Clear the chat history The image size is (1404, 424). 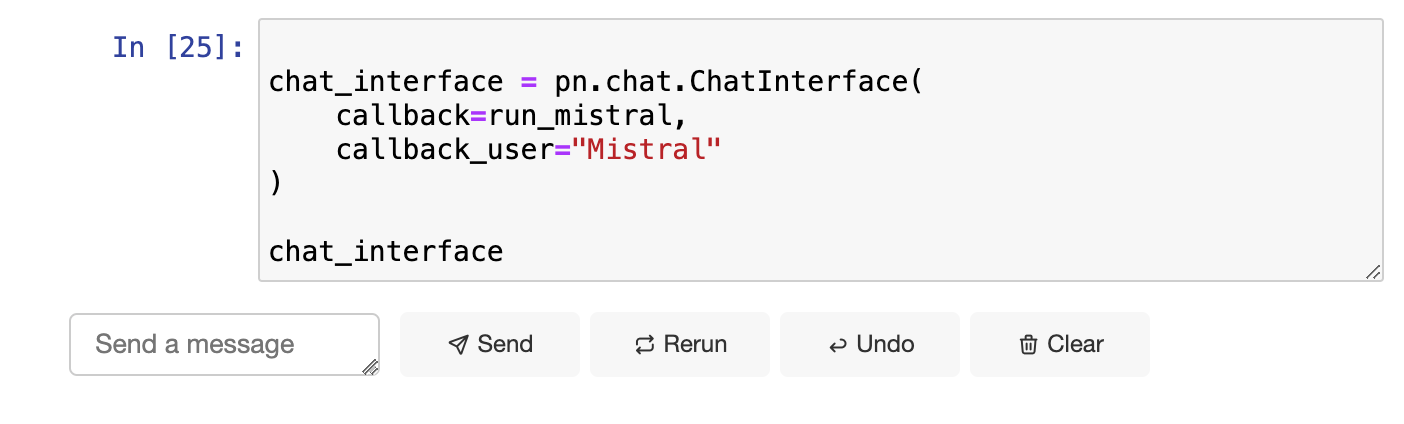tap(1060, 345)
